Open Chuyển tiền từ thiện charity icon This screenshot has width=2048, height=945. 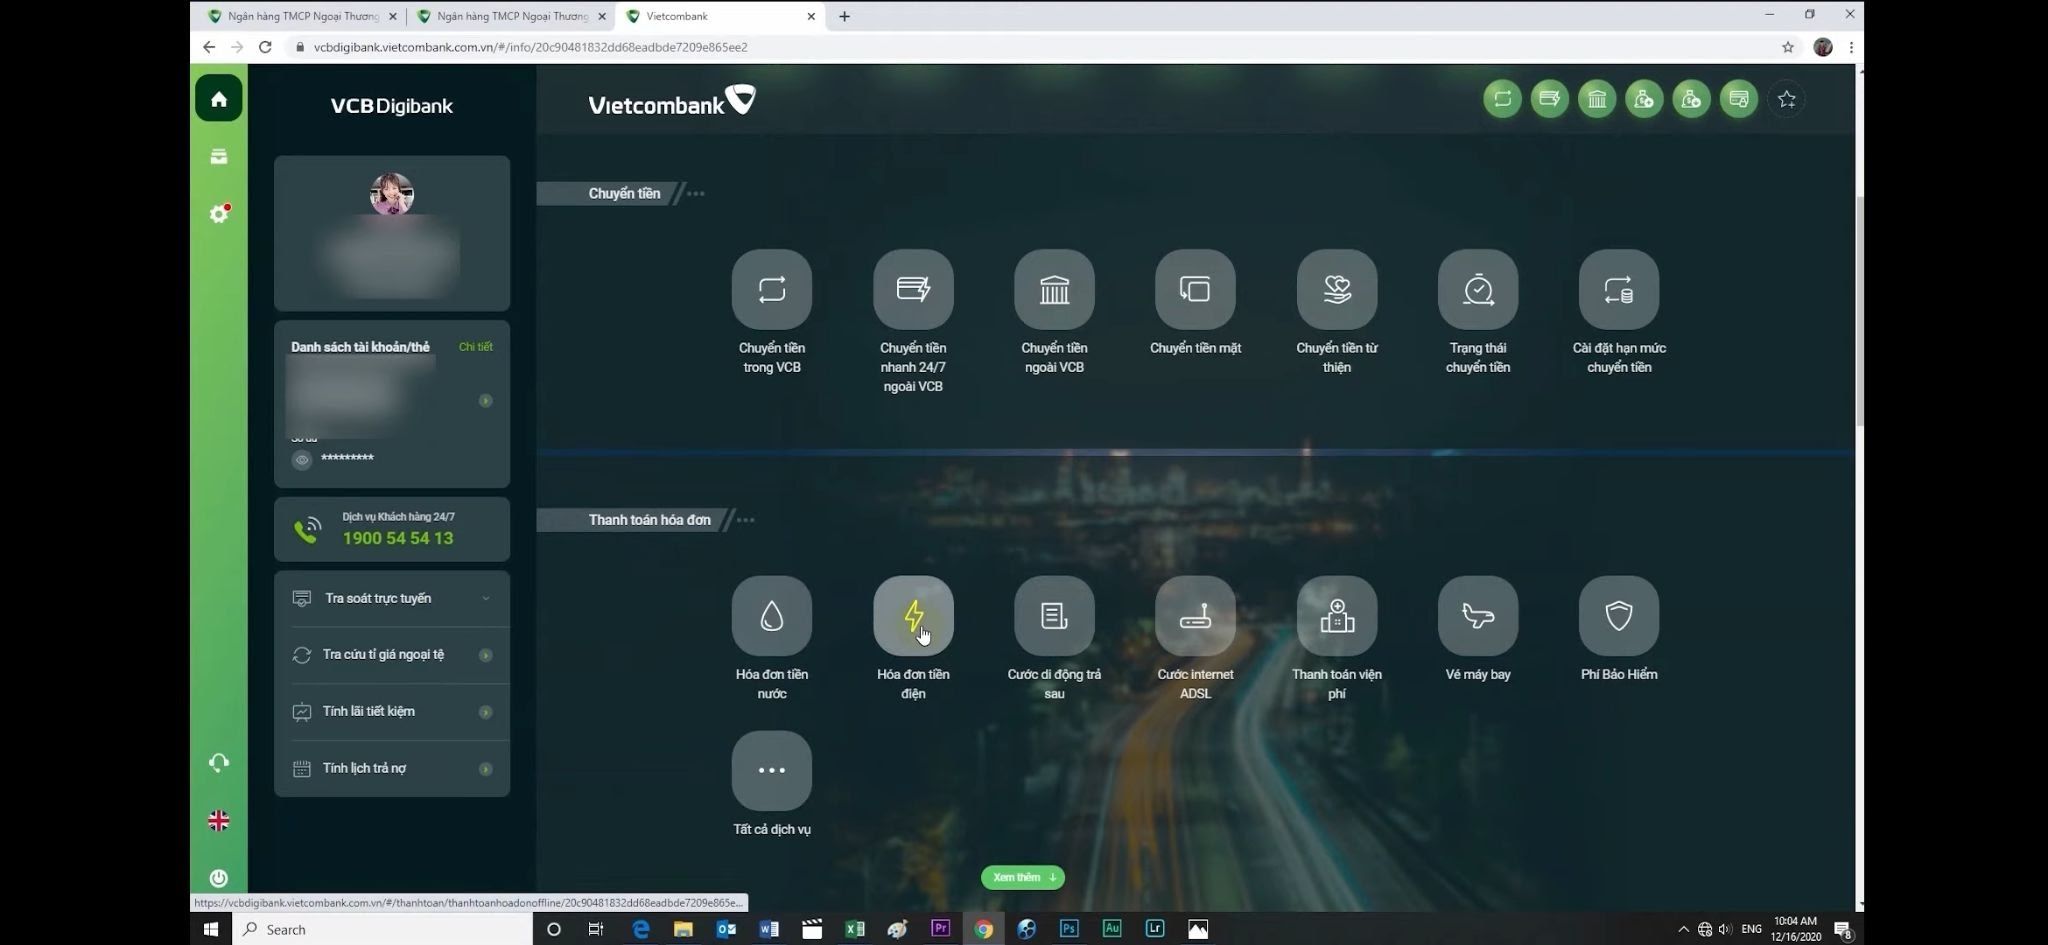1336,290
